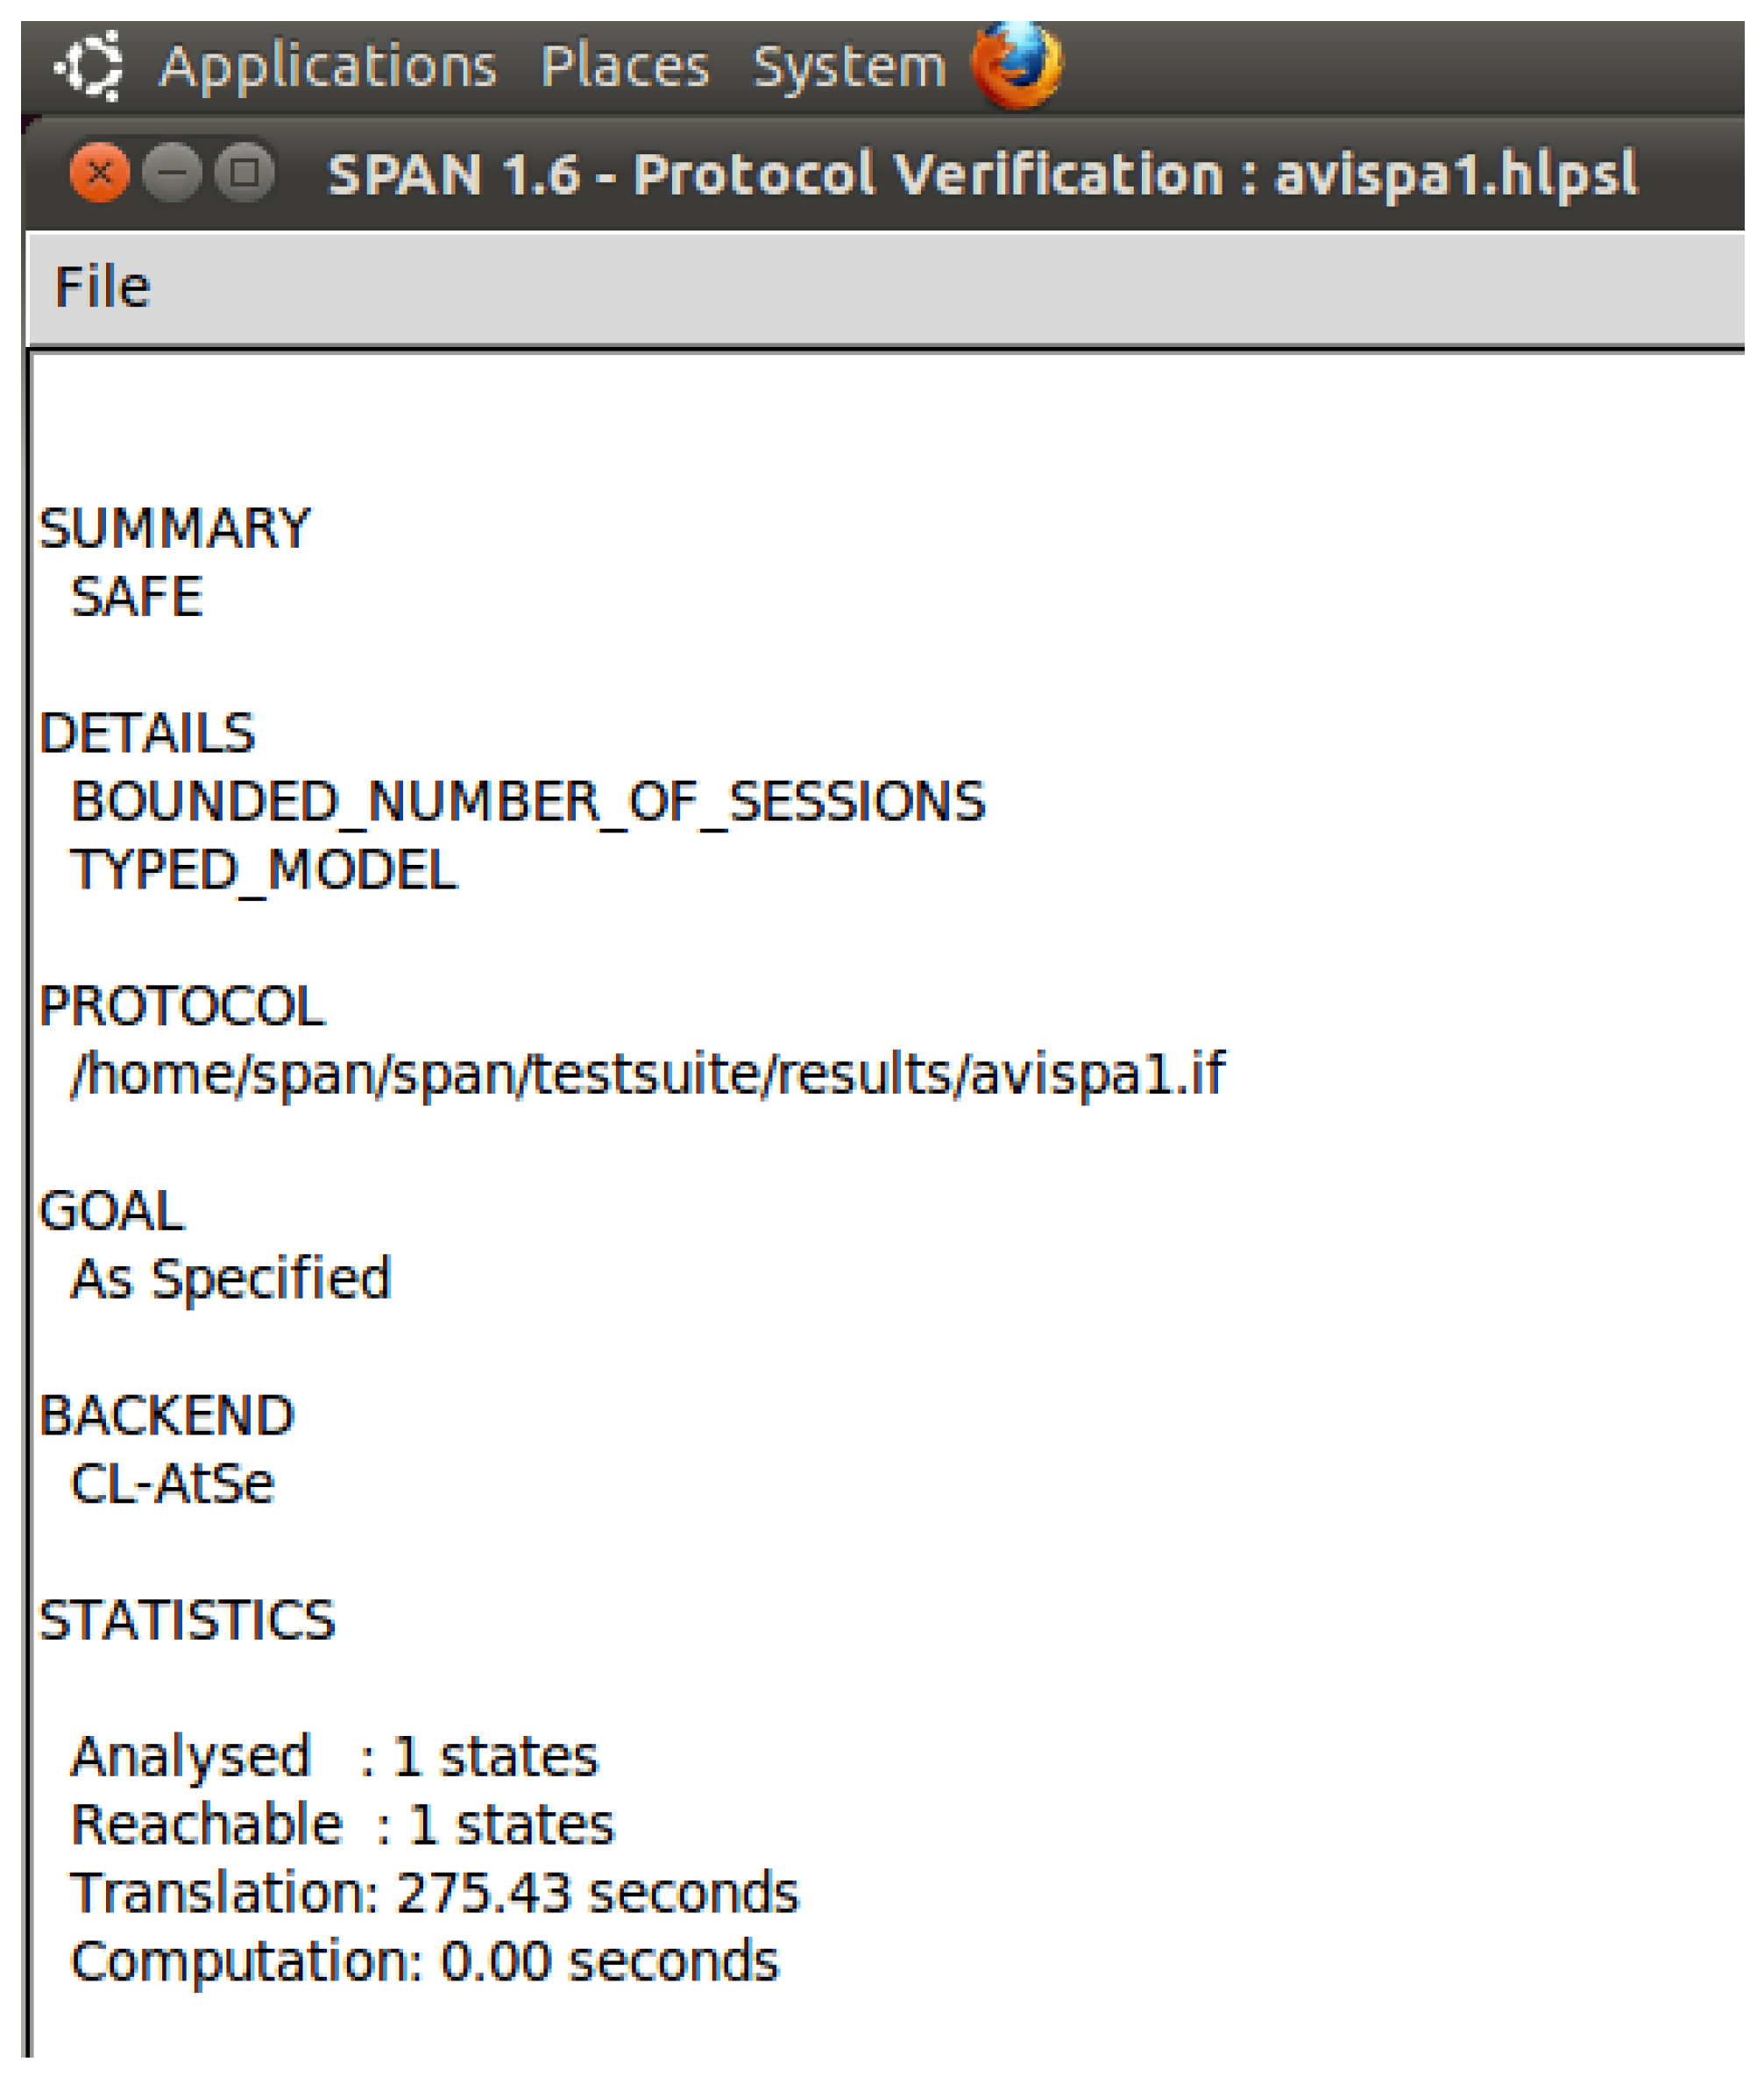
Task: Open the Places menu
Action: (625, 67)
